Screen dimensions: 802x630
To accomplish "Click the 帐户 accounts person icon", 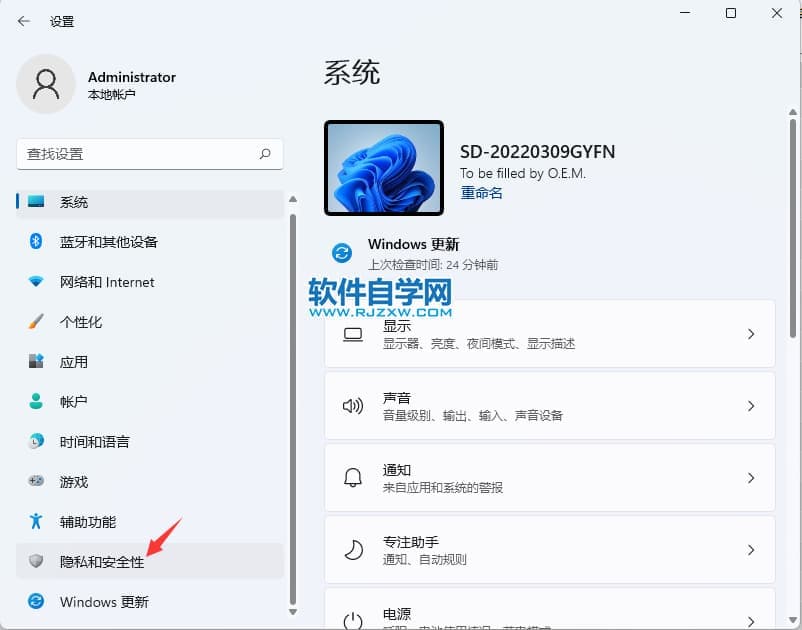I will 36,402.
